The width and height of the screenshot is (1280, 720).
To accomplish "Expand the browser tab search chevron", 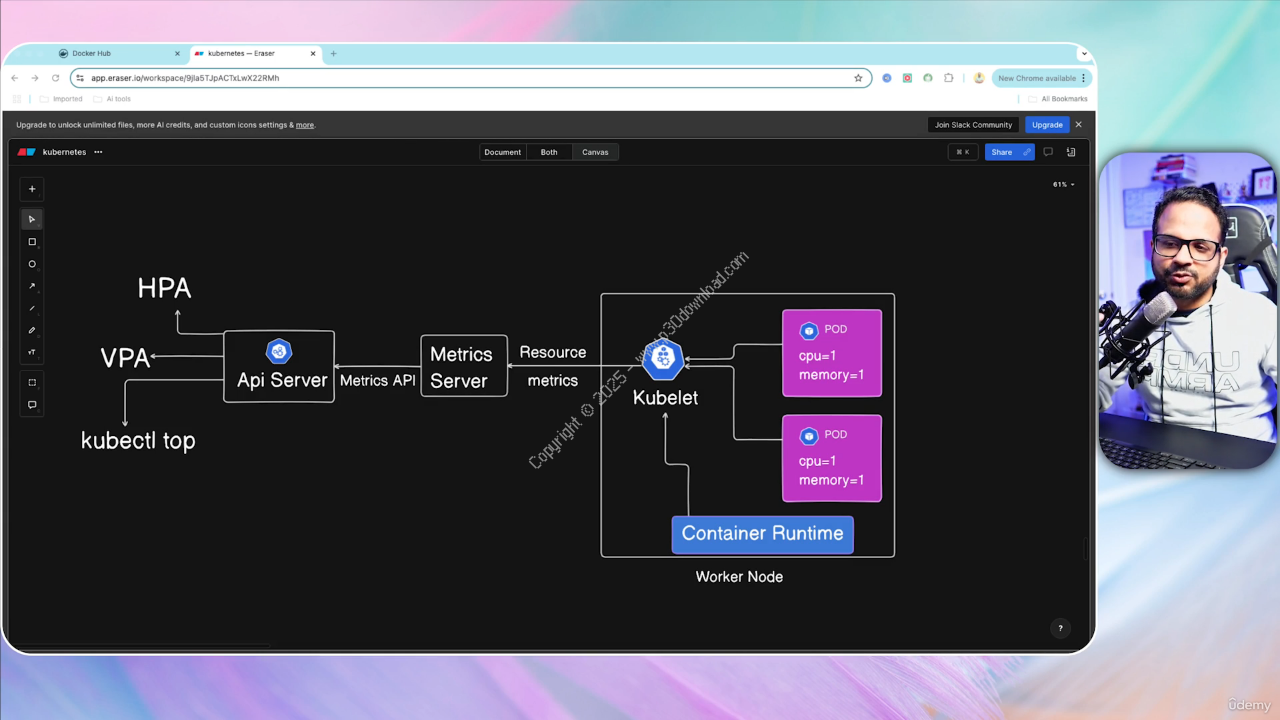I will [1084, 53].
